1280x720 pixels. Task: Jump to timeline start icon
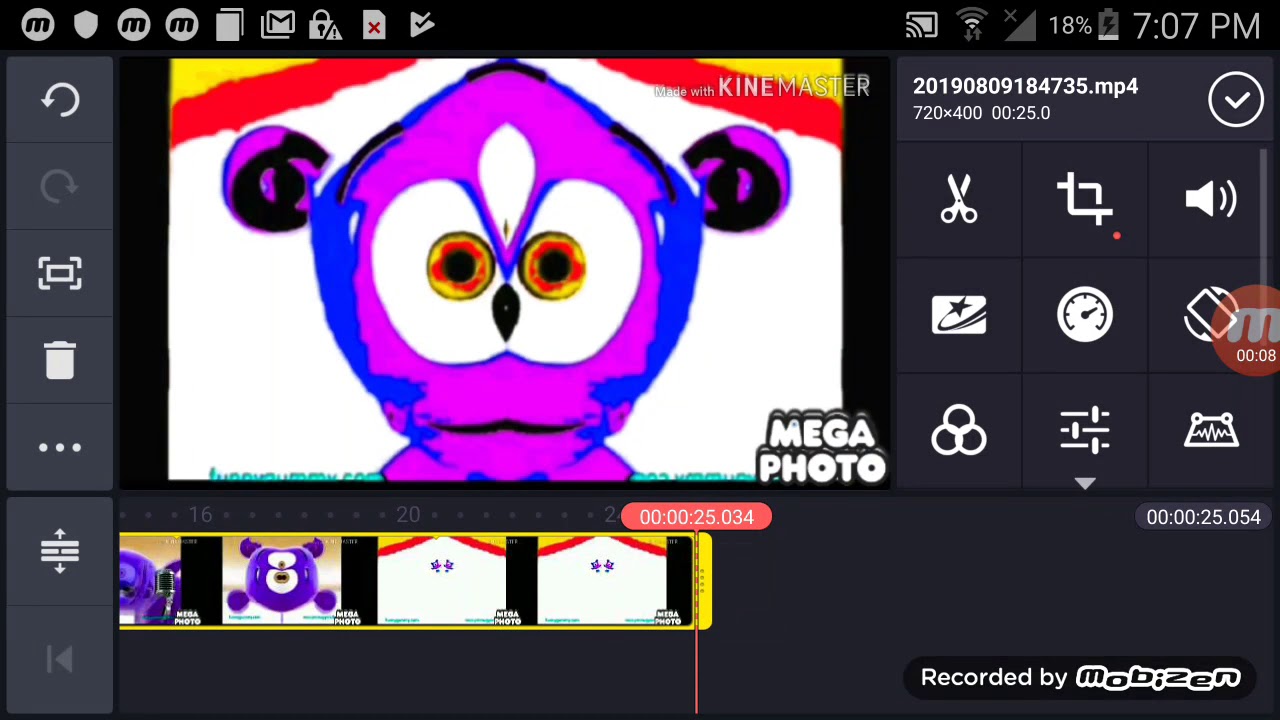tap(60, 659)
